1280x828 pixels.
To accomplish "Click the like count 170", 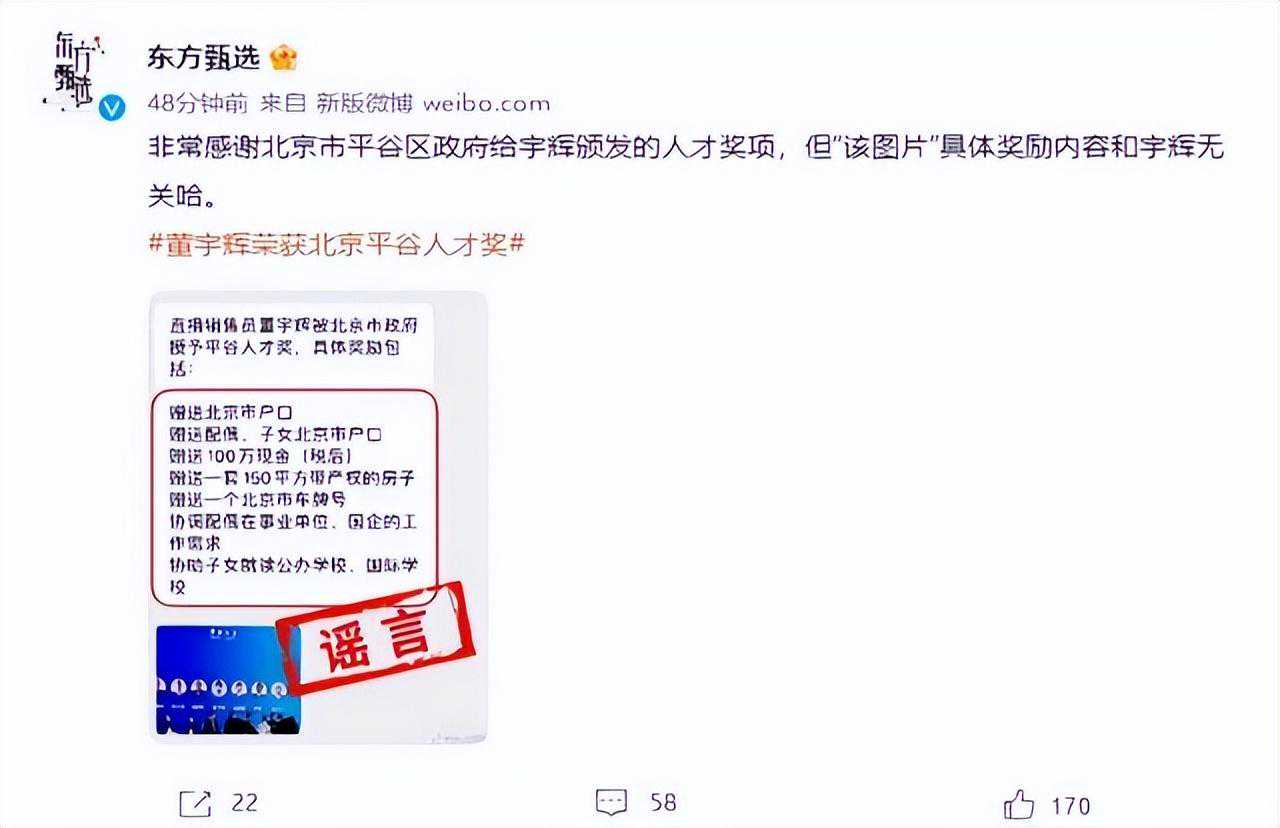I will coord(1070,805).
